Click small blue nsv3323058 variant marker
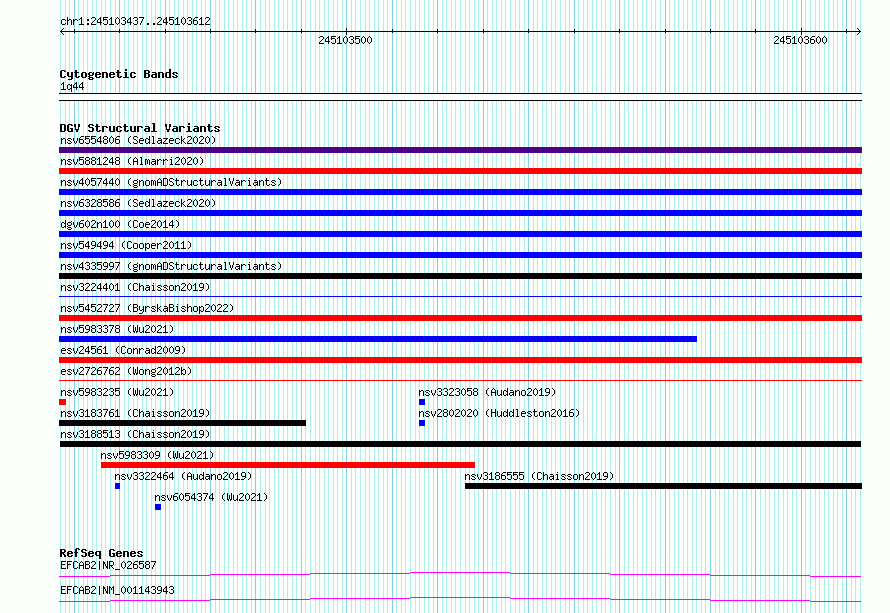 point(422,402)
